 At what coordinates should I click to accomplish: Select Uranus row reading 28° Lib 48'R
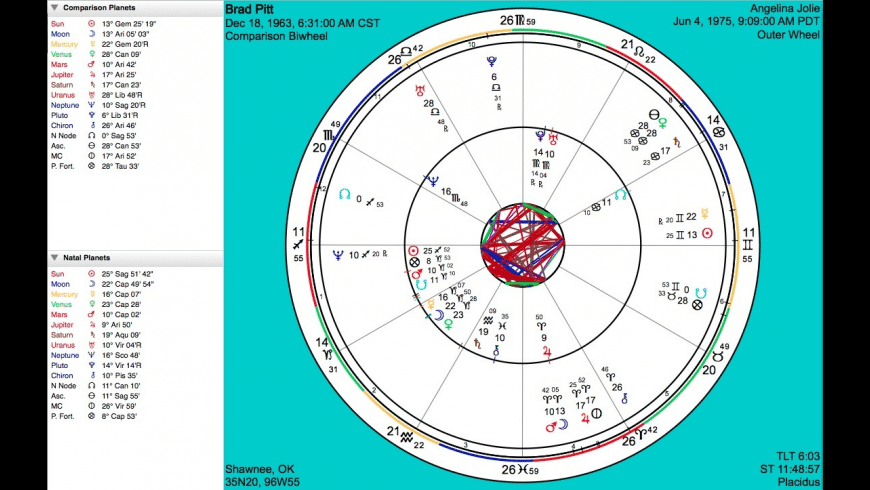(x=96, y=95)
